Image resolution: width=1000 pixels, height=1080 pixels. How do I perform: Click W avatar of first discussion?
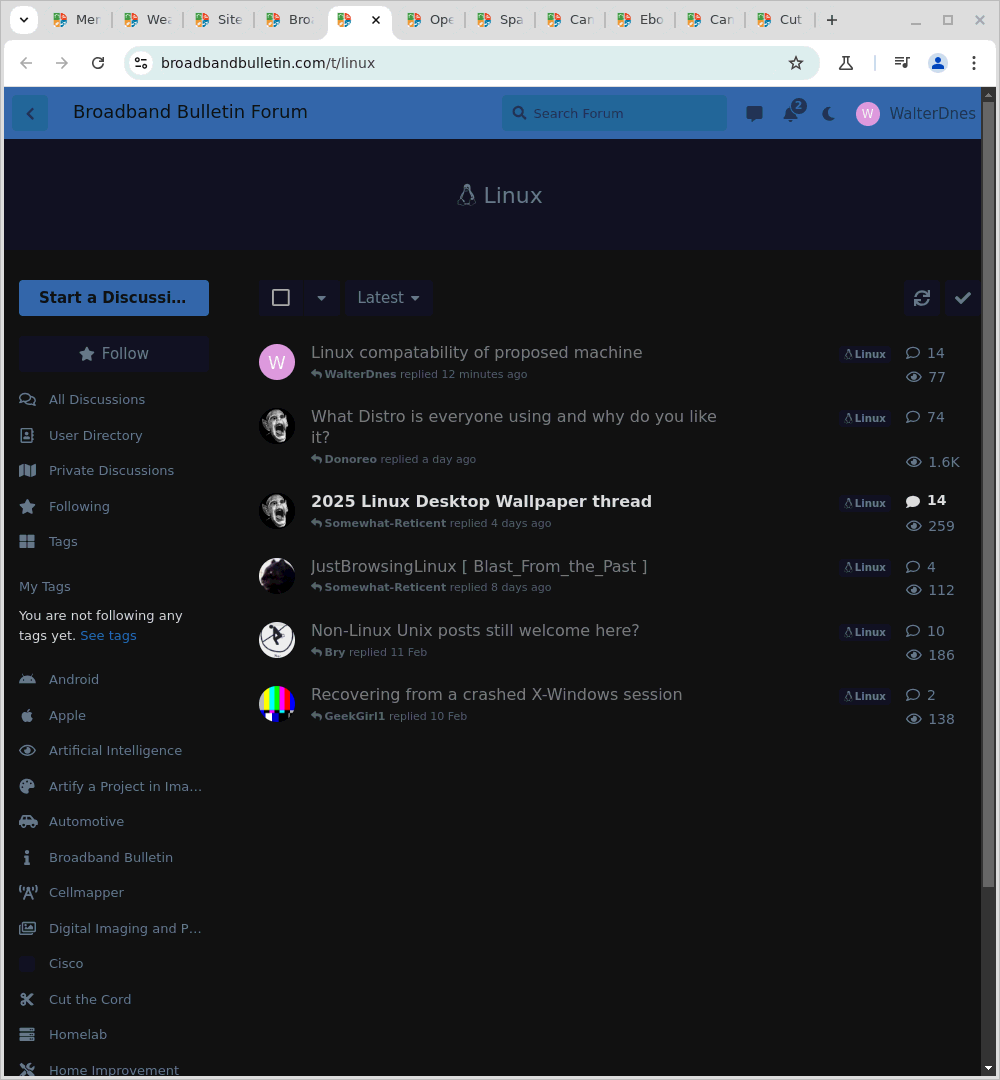pos(277,362)
